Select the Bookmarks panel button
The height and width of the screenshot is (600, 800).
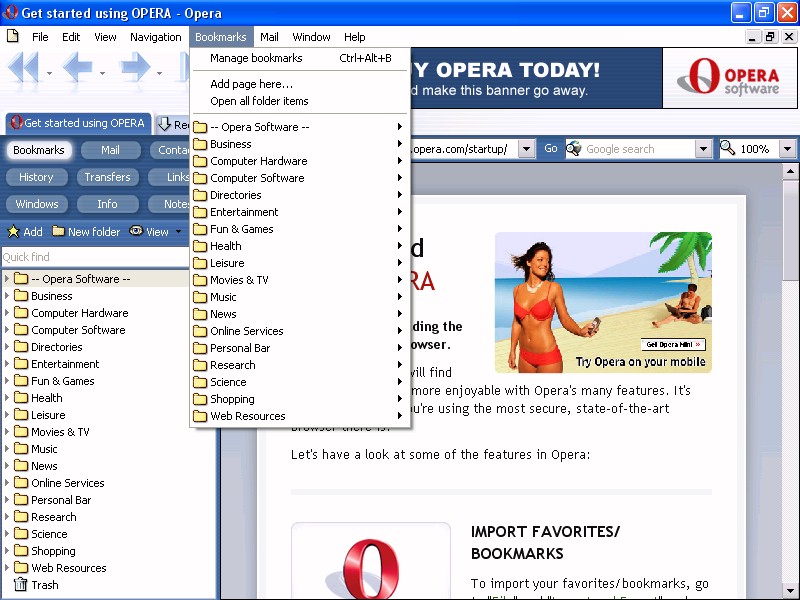[39, 150]
